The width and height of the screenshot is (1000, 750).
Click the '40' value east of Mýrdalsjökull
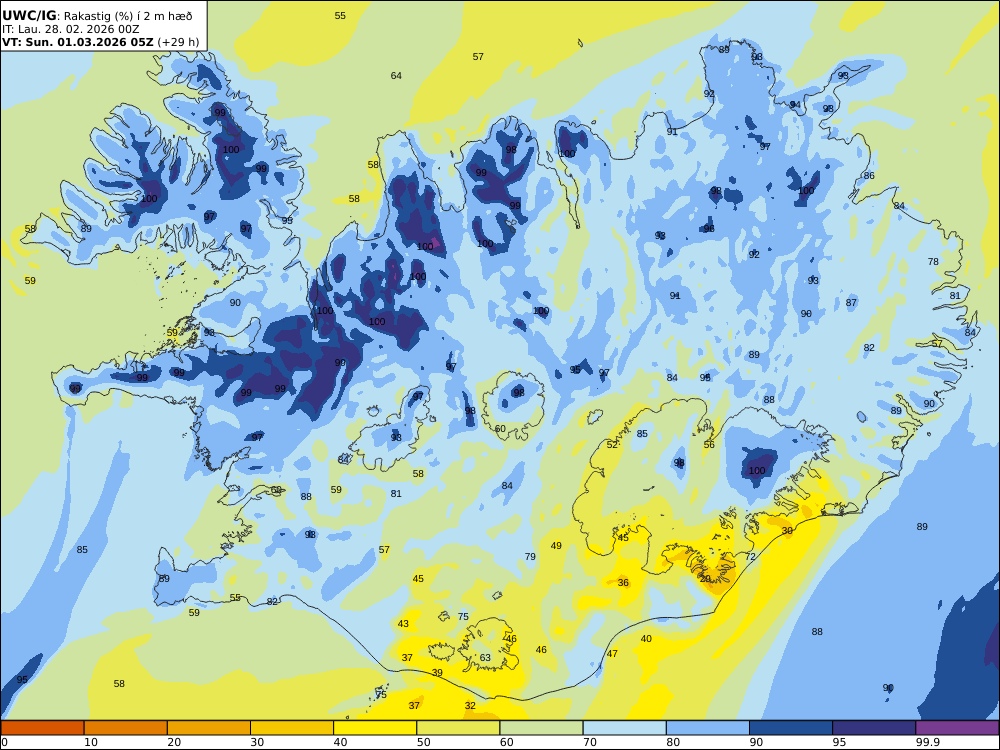[x=646, y=638]
